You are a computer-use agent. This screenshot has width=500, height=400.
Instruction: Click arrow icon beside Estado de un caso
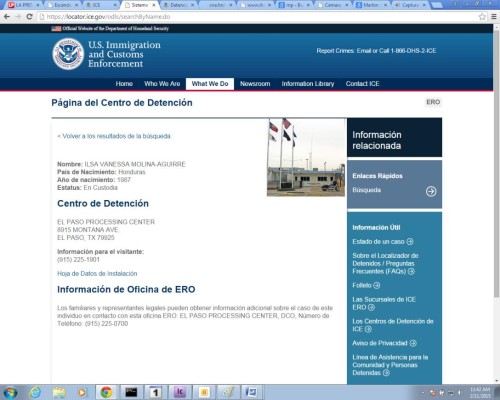point(410,241)
